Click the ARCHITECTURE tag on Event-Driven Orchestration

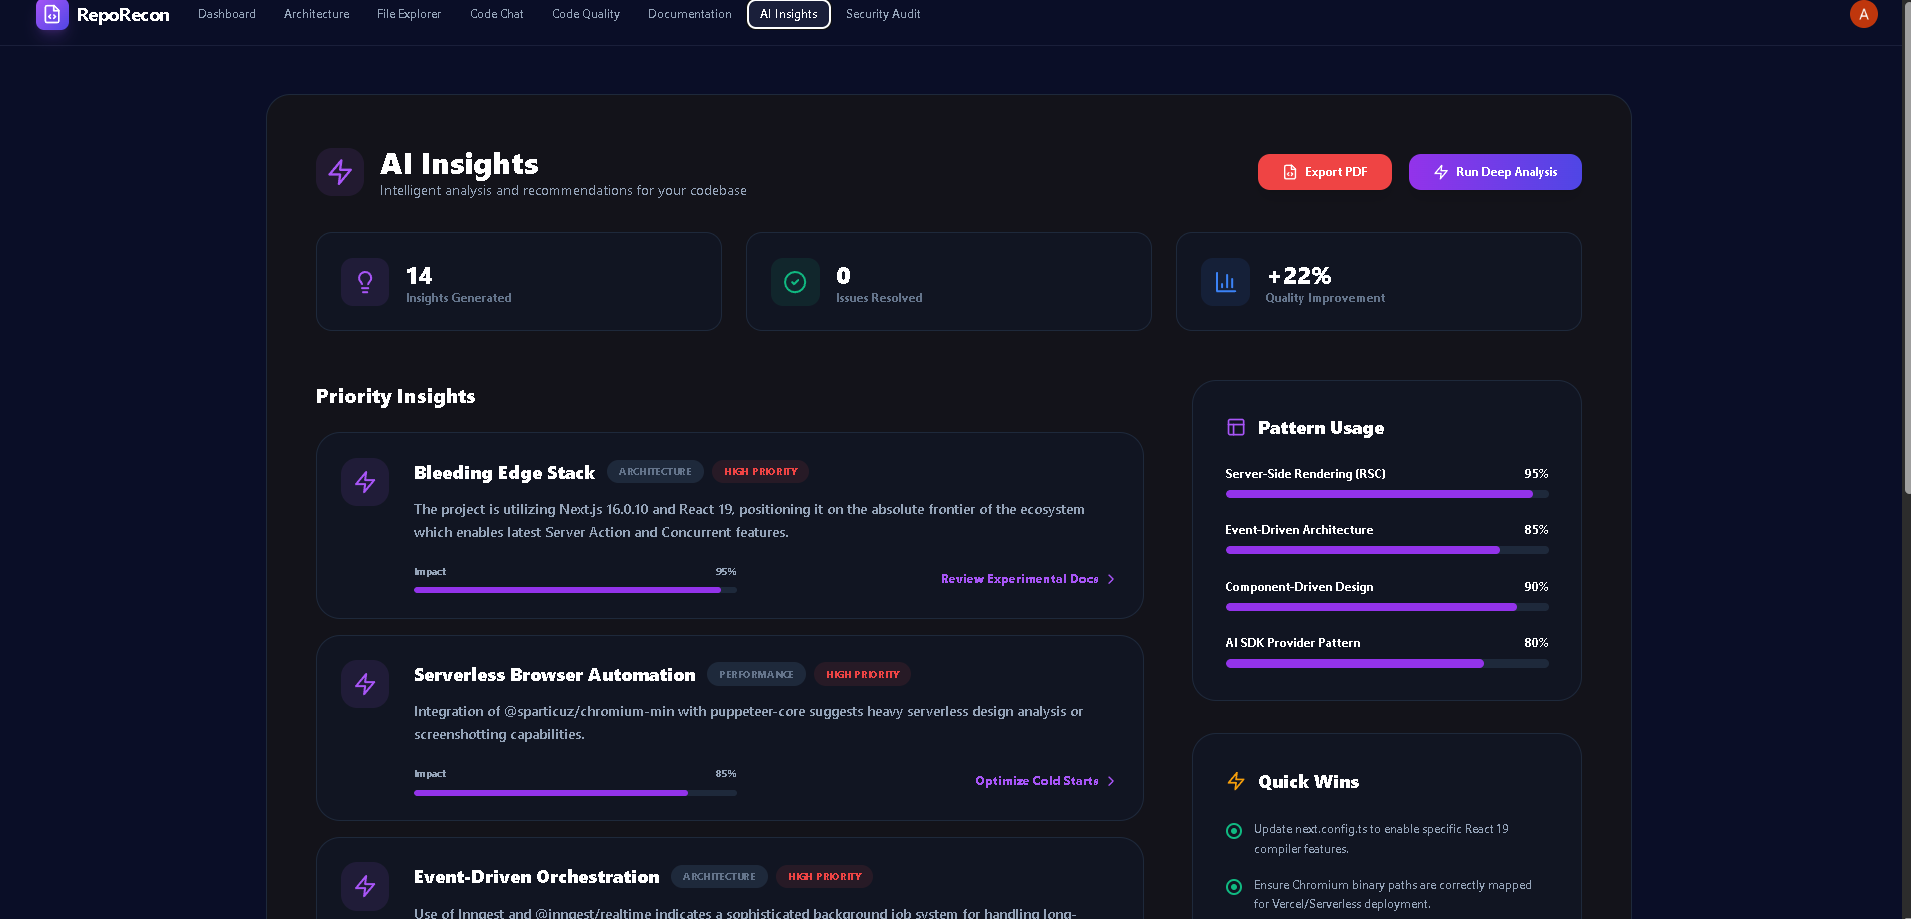pos(719,877)
